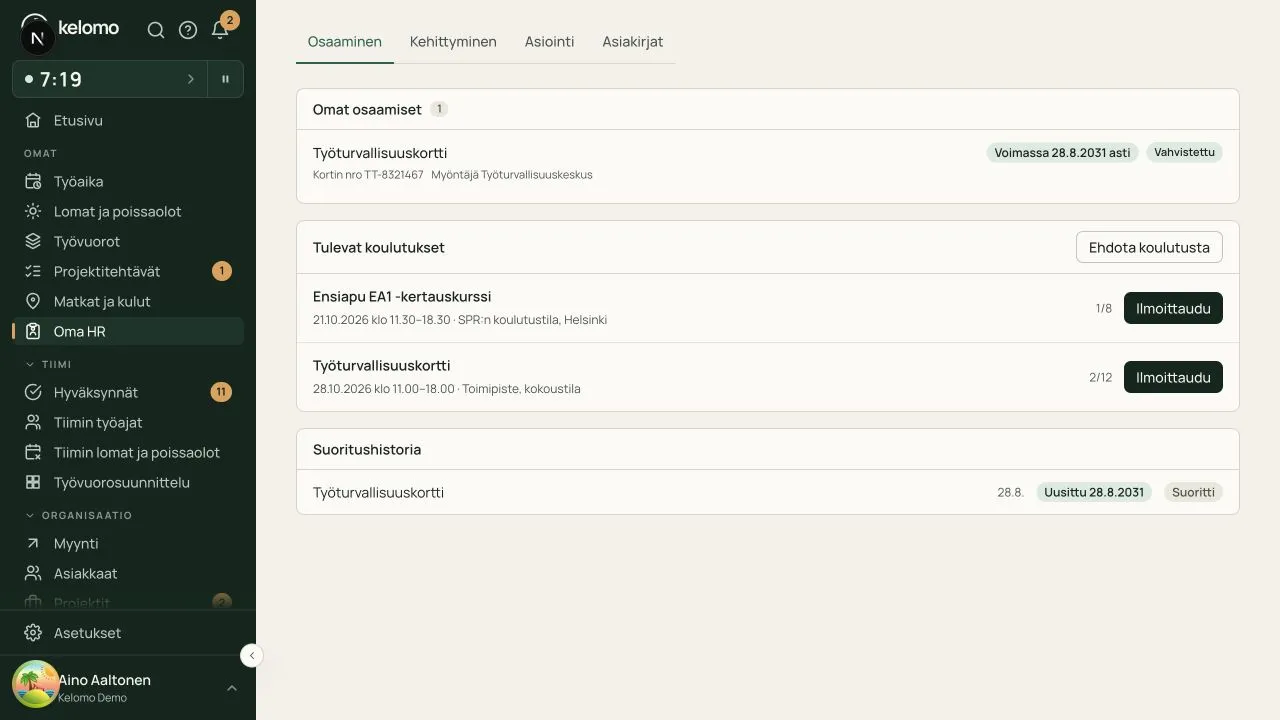Screen dimensions: 1280x720
Task: Switch to the Asiakirjat tab
Action: 633,42
